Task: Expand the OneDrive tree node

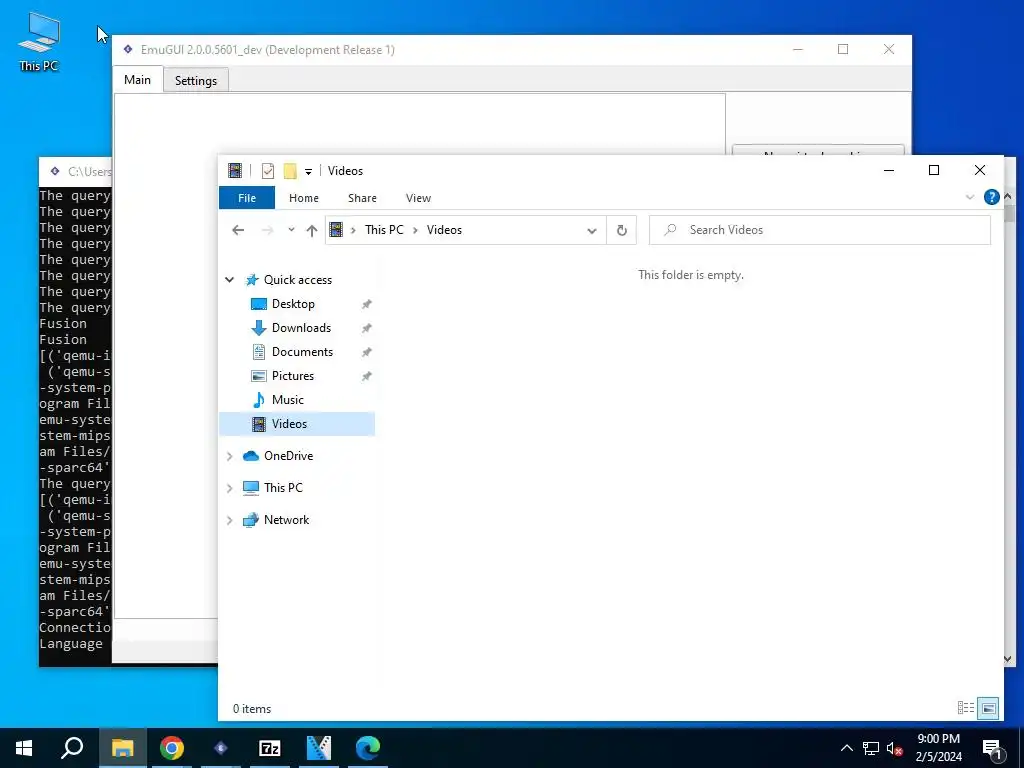Action: pyautogui.click(x=229, y=456)
